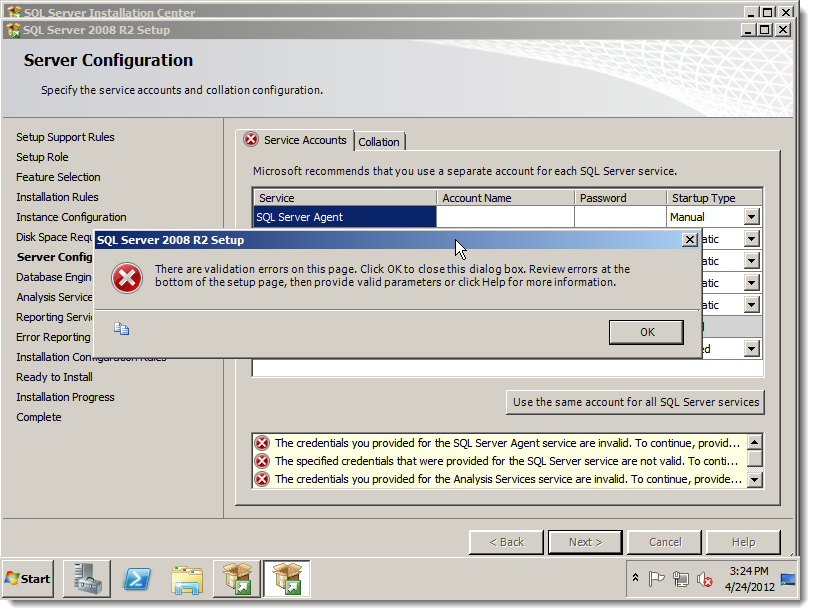The width and height of the screenshot is (815, 615).
Task: Click the Password cell for SQL Server Agent
Action: pos(620,217)
